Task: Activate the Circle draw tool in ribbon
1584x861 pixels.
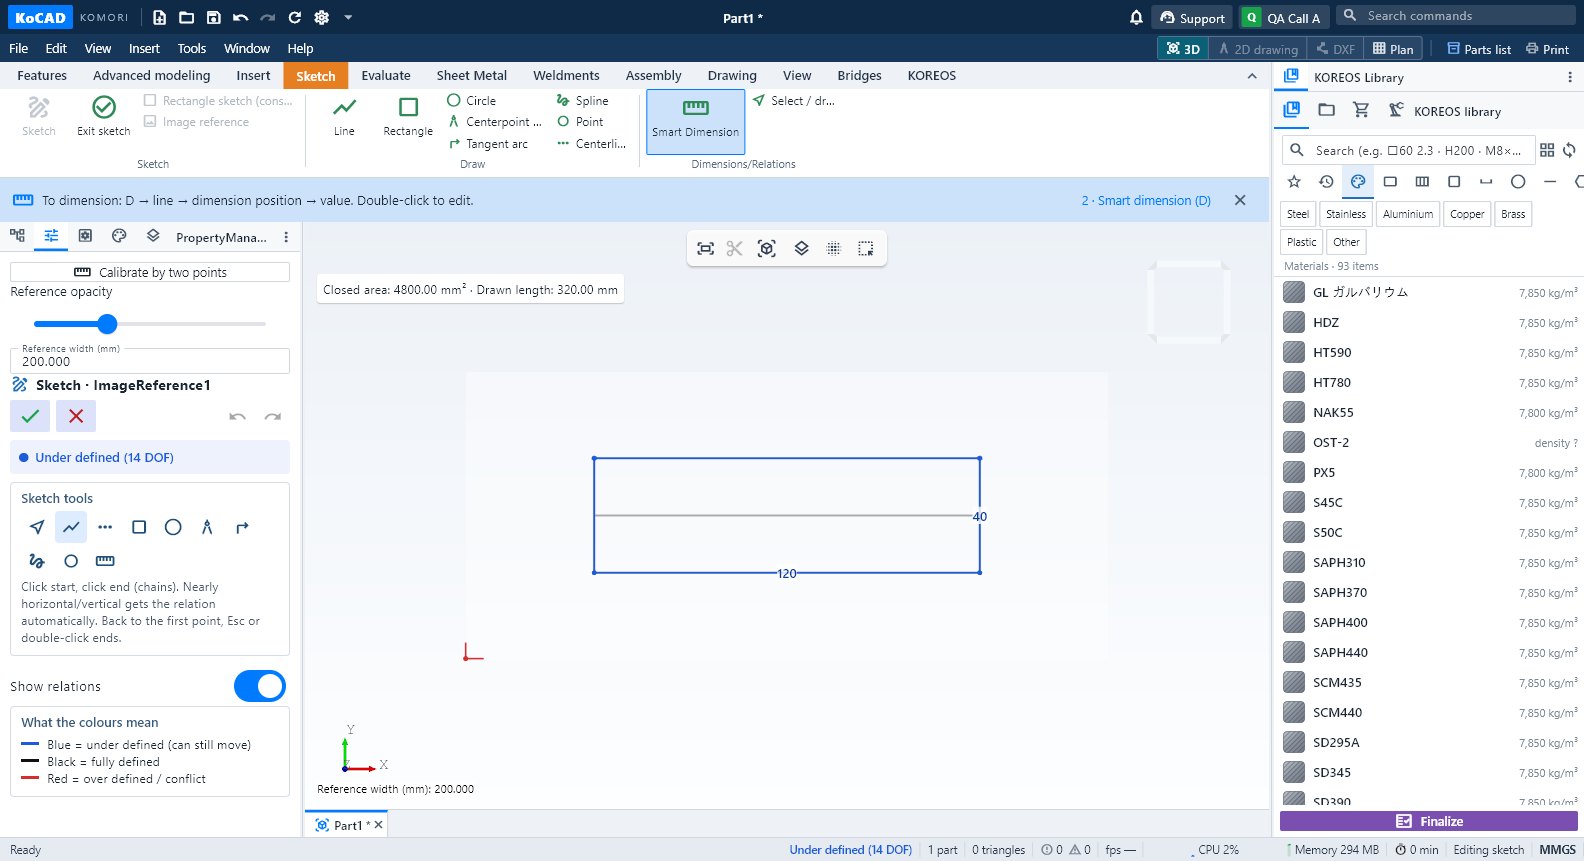Action: pyautogui.click(x=471, y=100)
